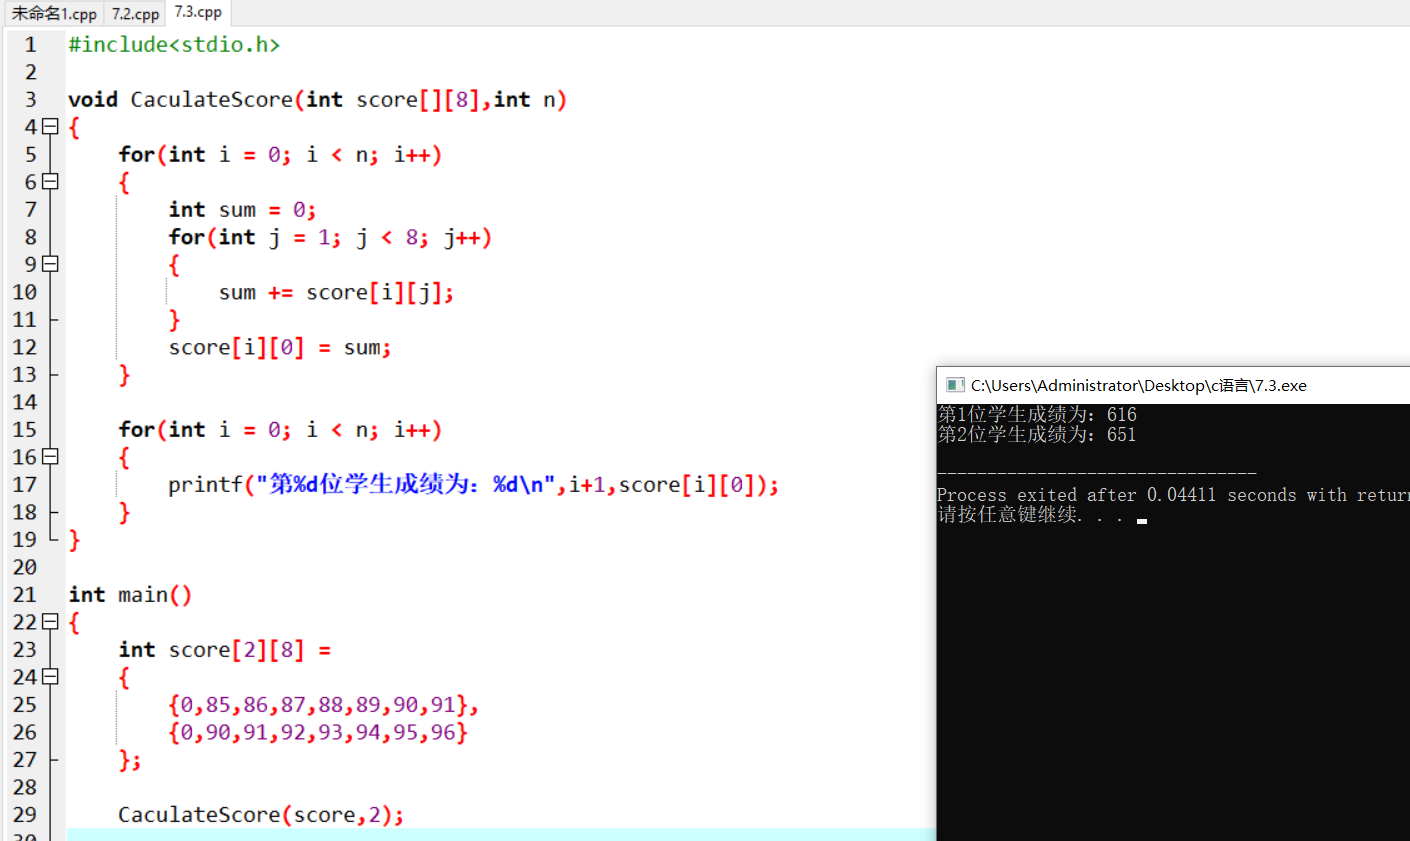Image resolution: width=1410 pixels, height=841 pixels.
Task: Click 'score[i][0] = sum;' statement
Action: [x=280, y=348]
